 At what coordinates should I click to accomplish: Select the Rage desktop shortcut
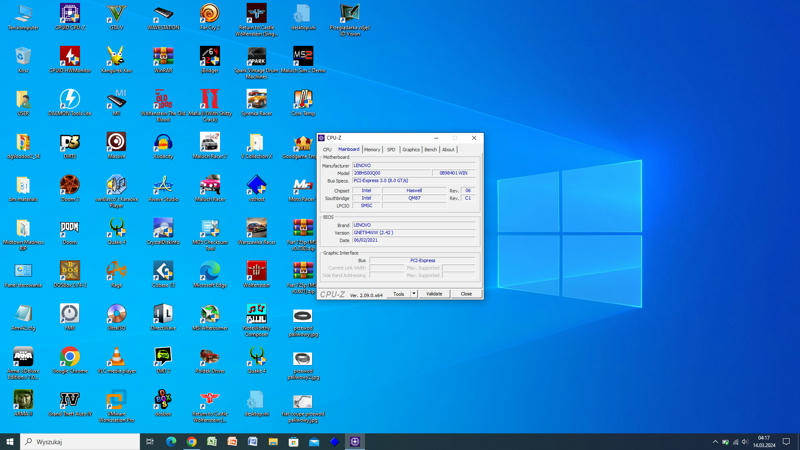[x=116, y=274]
